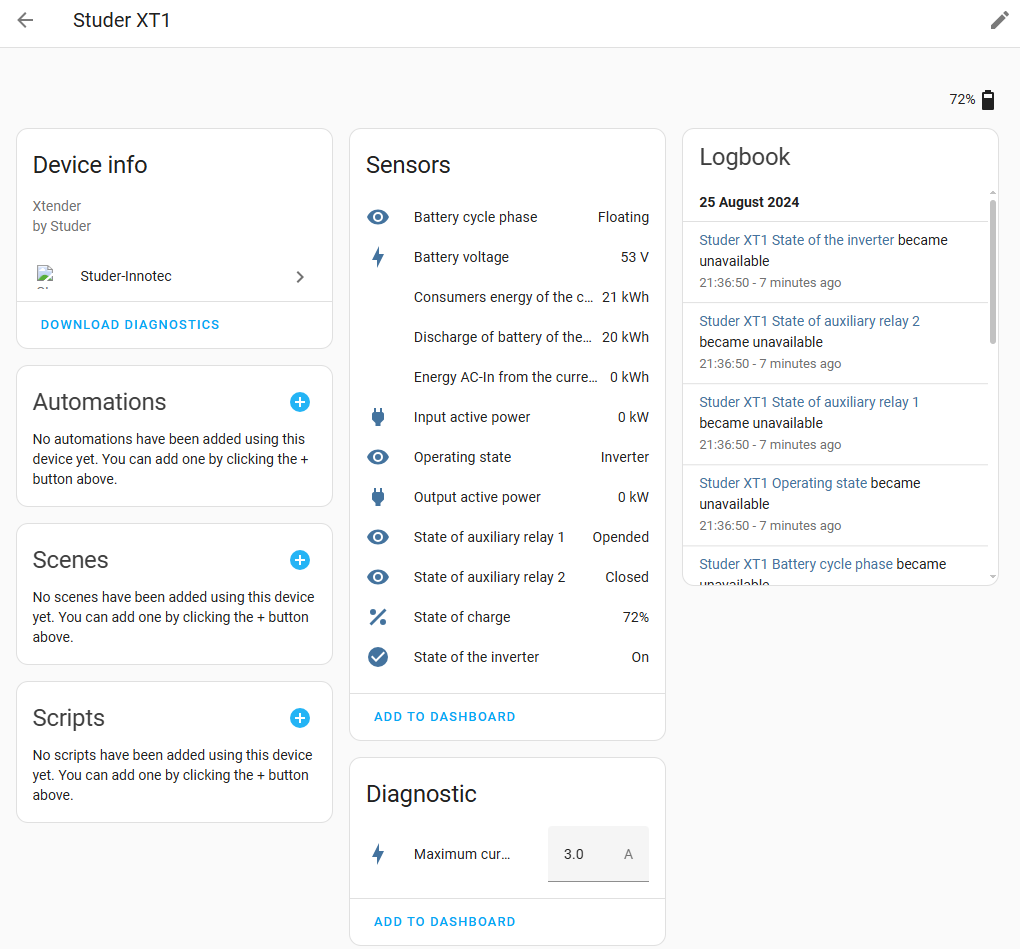Click lightning icon beside Battery voltage
Image resolution: width=1020 pixels, height=949 pixels.
tap(378, 257)
